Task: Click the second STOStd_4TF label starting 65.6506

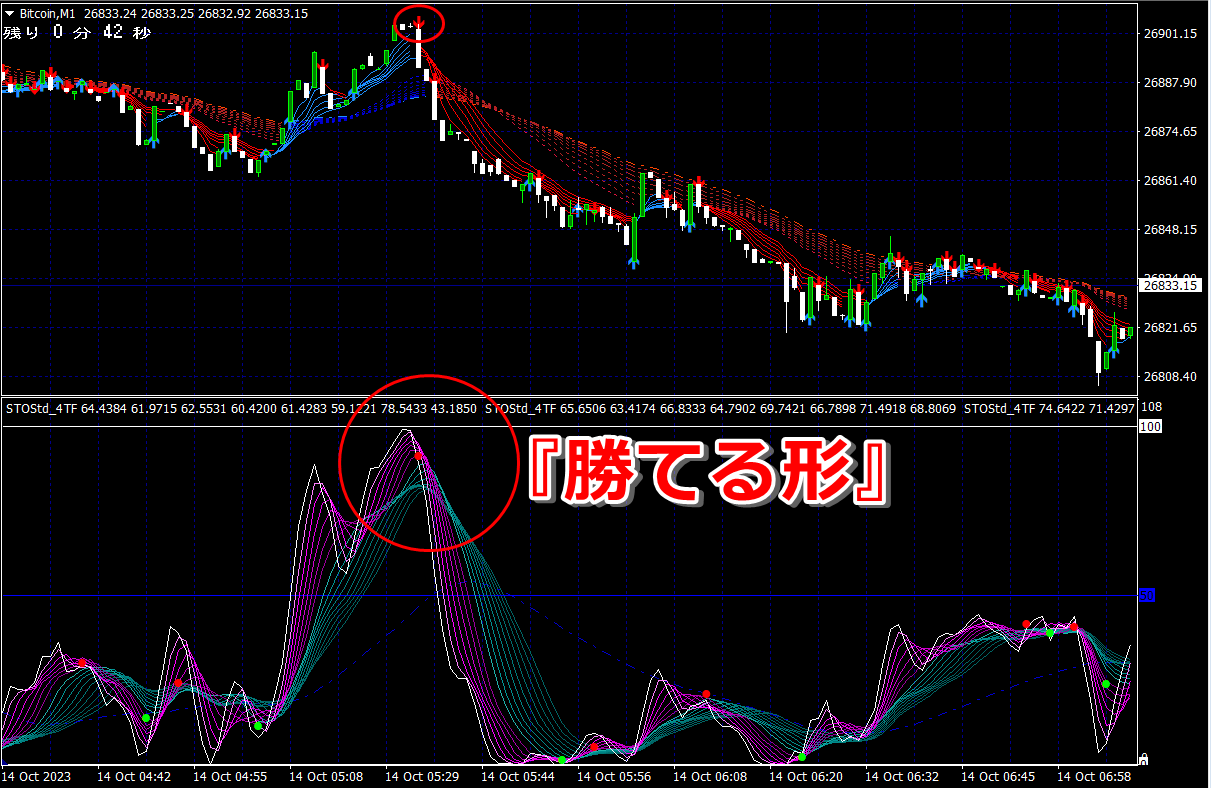Action: [x=721, y=408]
